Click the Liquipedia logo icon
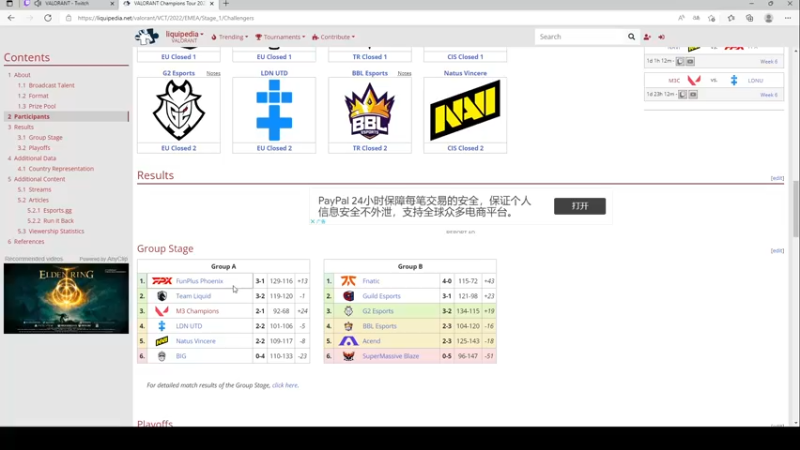 click(x=147, y=37)
